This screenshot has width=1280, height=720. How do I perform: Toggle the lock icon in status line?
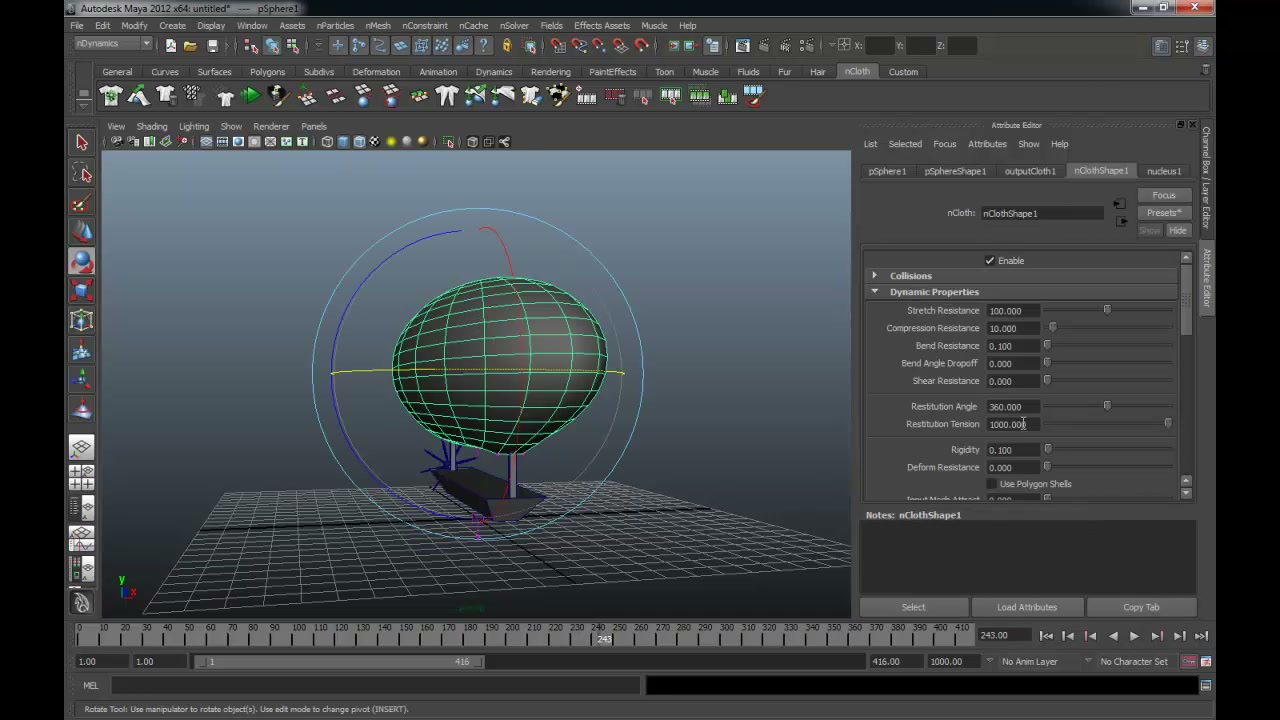tap(507, 45)
